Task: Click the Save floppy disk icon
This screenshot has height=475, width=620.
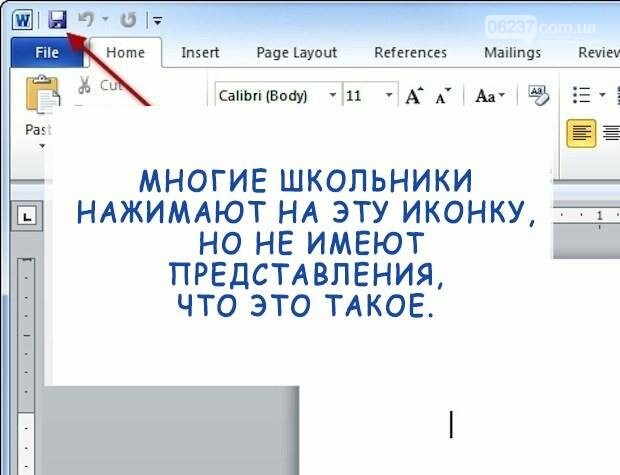Action: coord(58,19)
